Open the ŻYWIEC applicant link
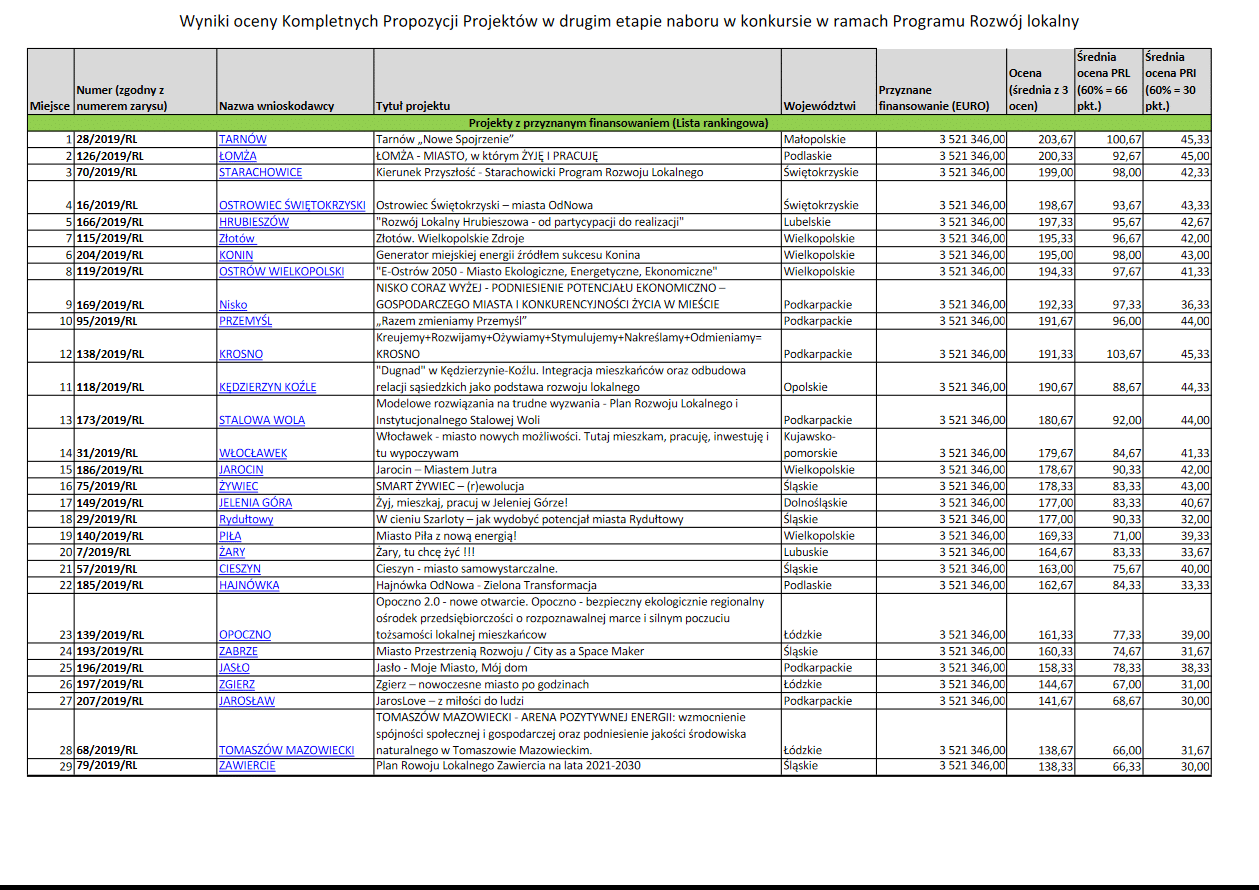 (238, 486)
